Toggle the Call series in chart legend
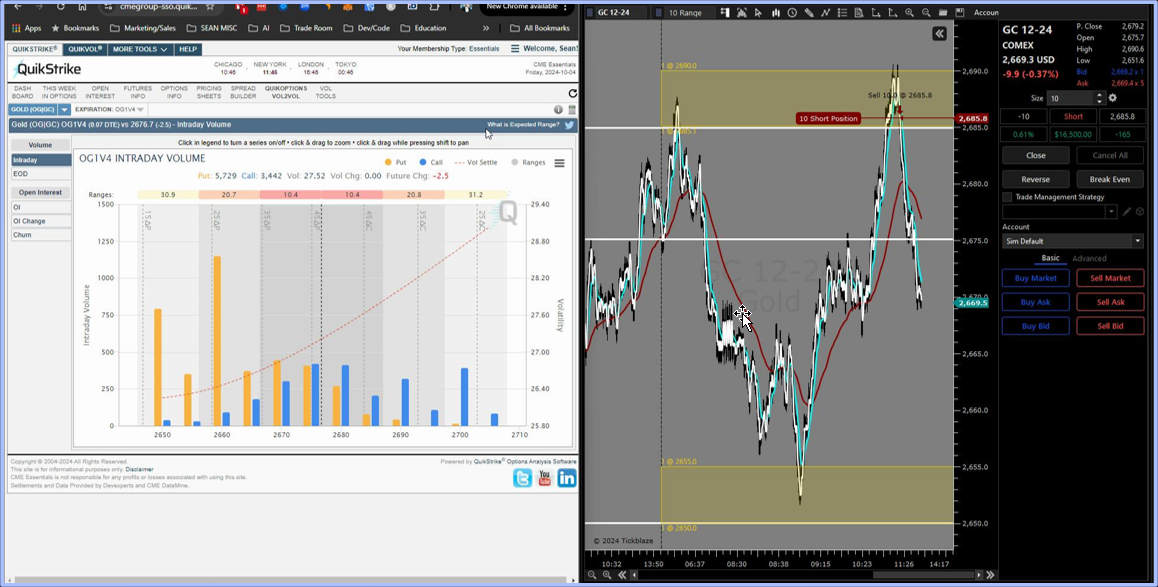Screen dimensions: 1158x587 coord(431,162)
